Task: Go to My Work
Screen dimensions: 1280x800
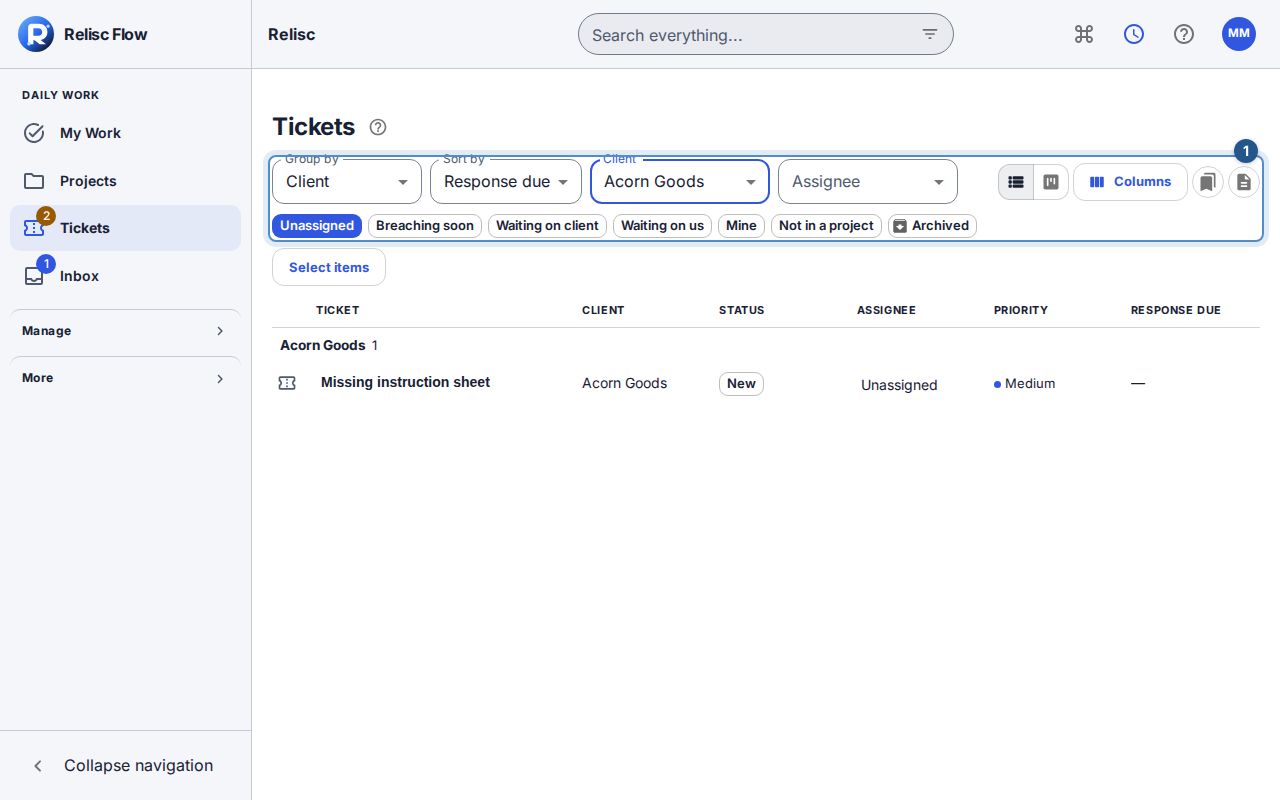Action: point(125,133)
